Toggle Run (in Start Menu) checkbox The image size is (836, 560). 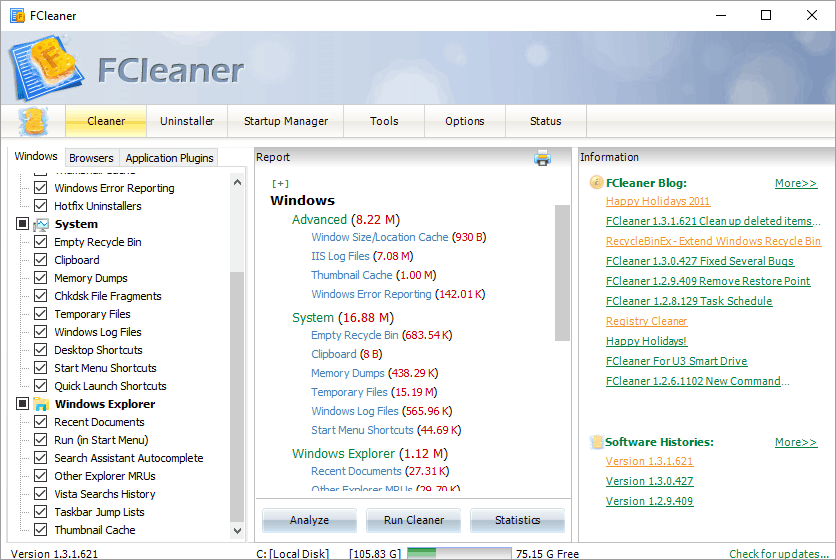point(41,440)
